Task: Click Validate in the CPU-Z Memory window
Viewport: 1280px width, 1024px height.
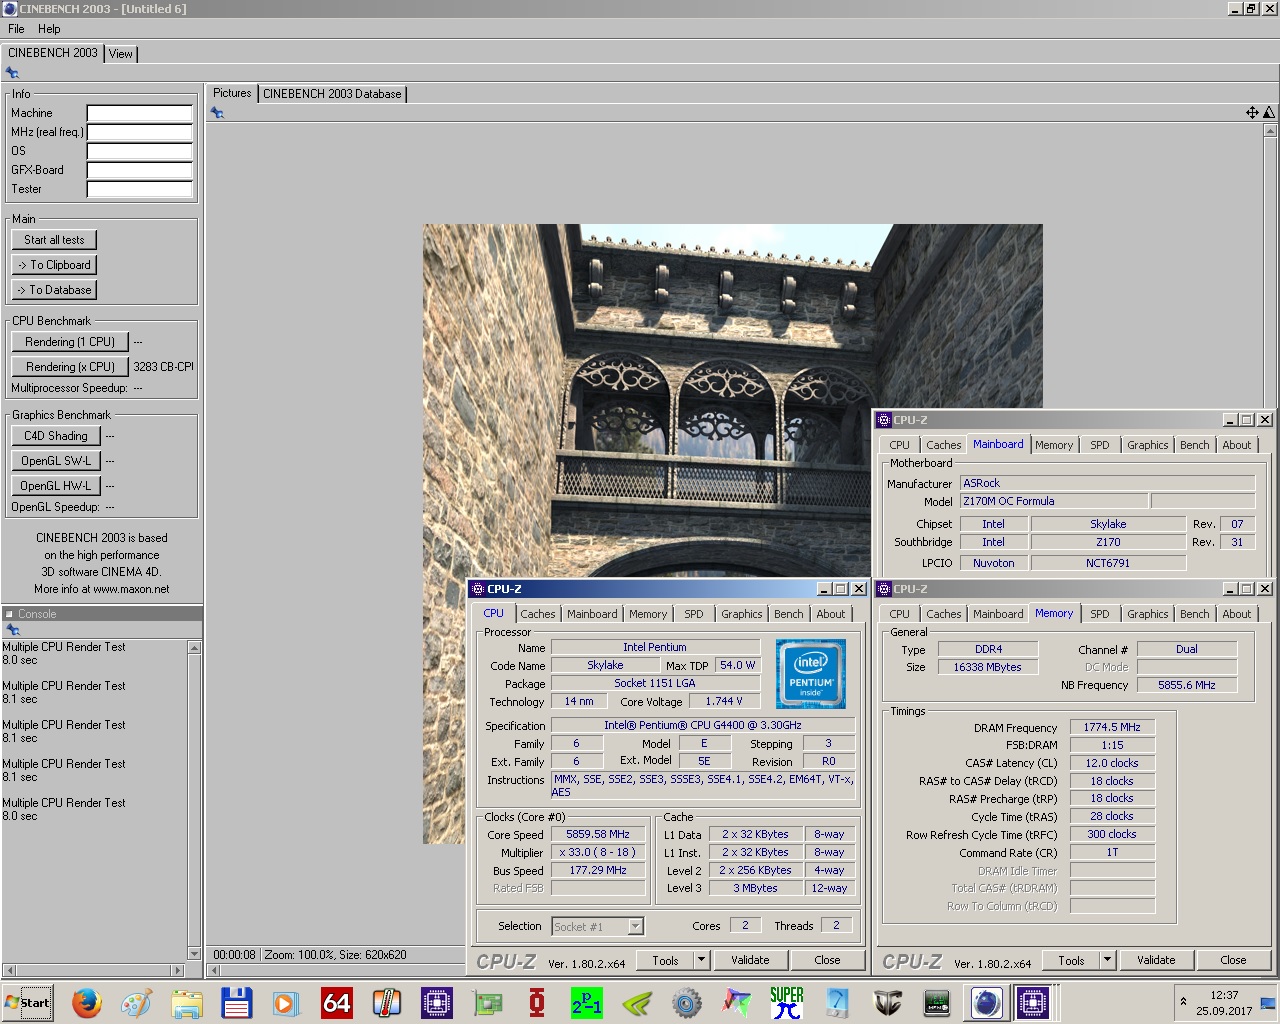Action: tap(1156, 960)
